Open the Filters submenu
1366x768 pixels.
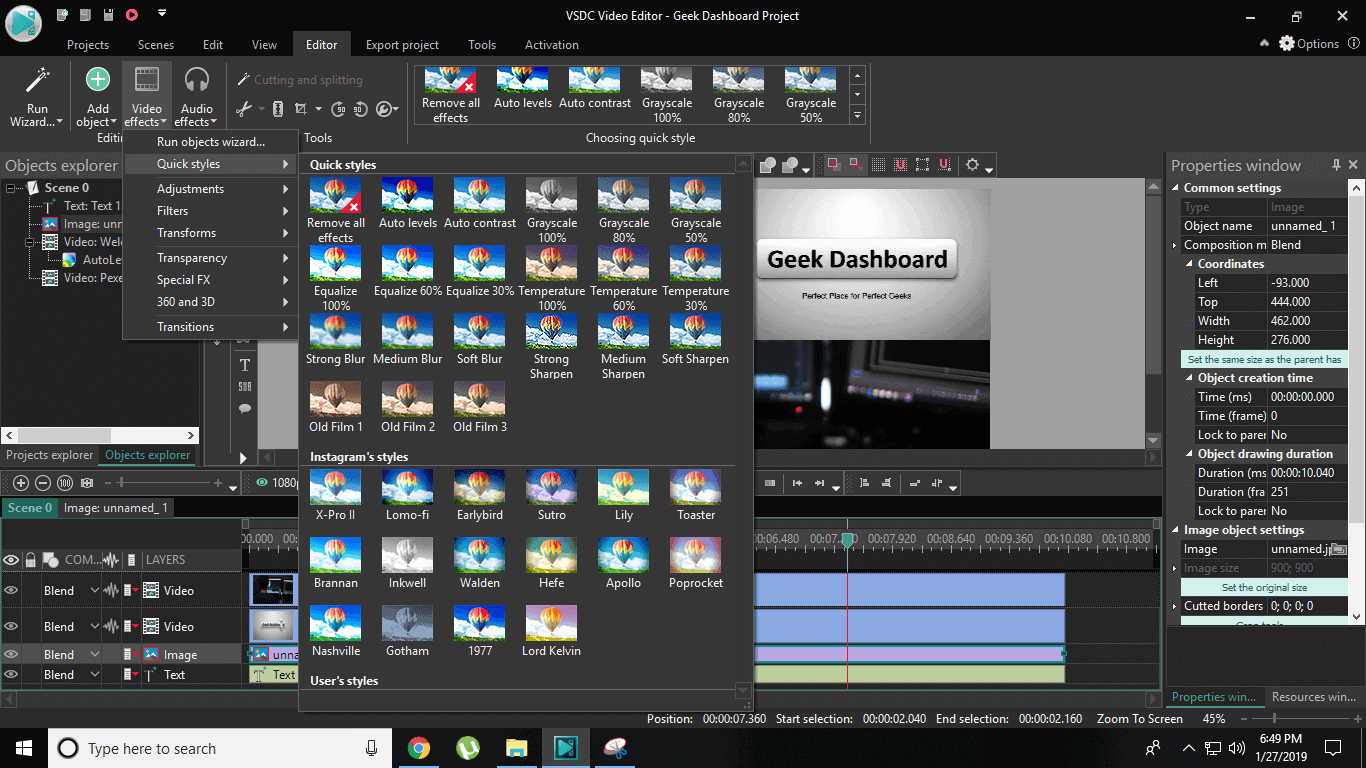[x=211, y=211]
